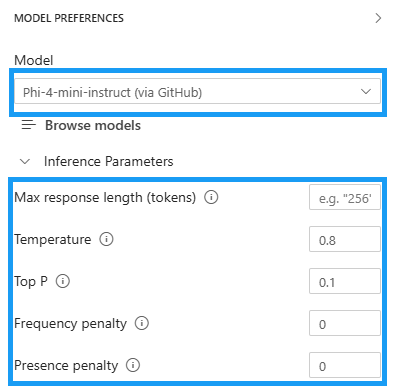The width and height of the screenshot is (393, 392).
Task: Click the model dropdown arrow
Action: tap(366, 91)
